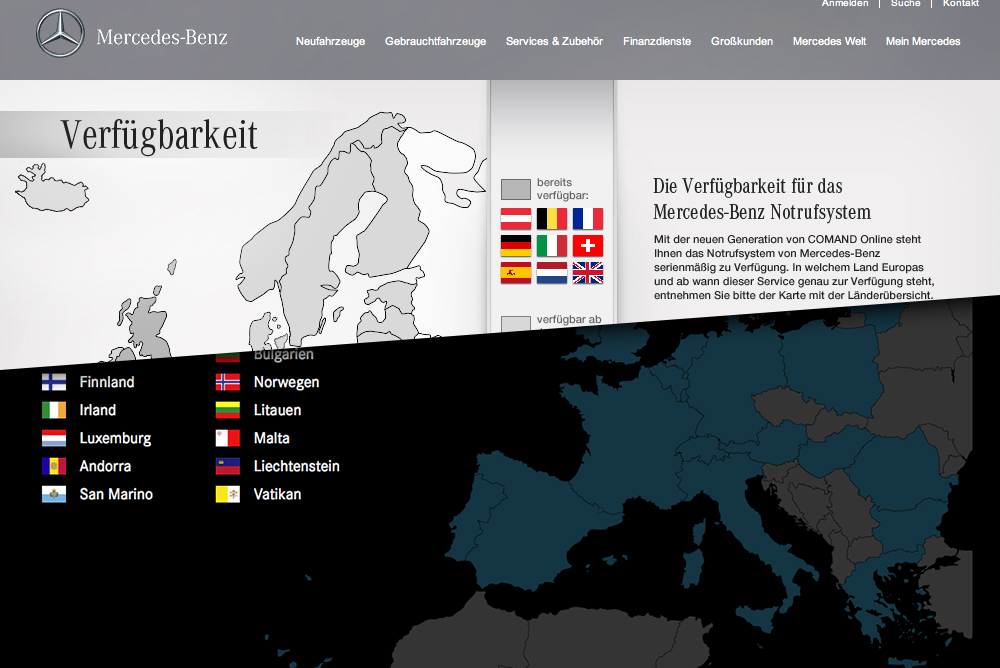Open the Services & Zubehör menu
Viewport: 1000px width, 668px height.
point(554,42)
